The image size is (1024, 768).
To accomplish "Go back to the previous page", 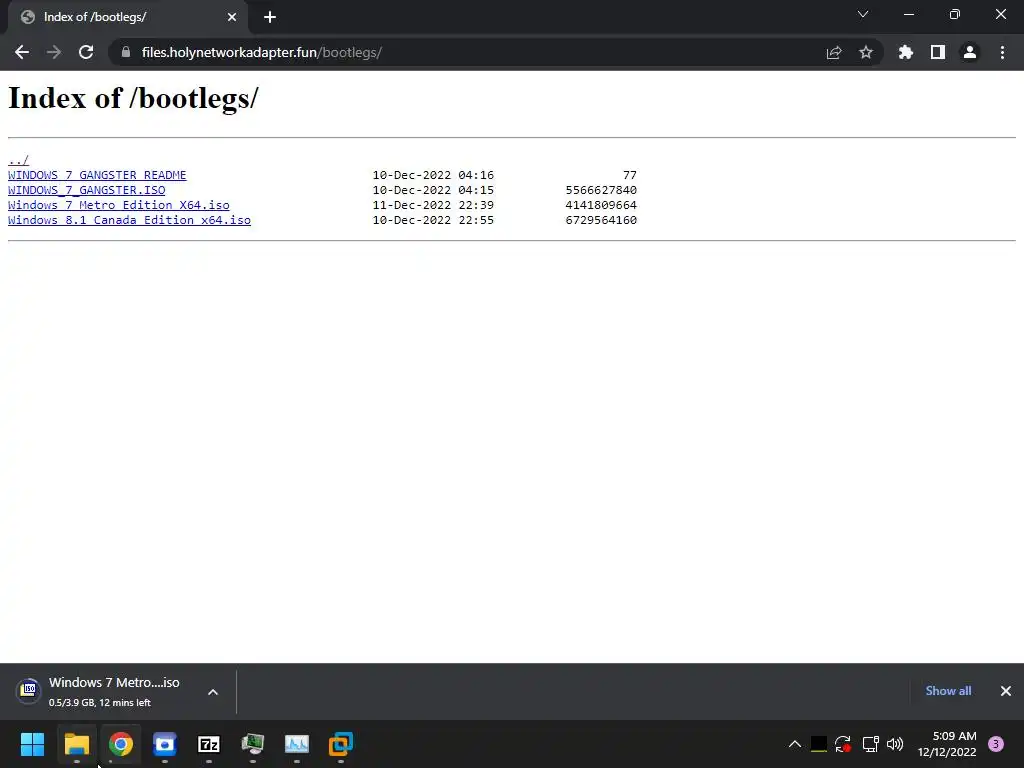I will click(x=22, y=52).
